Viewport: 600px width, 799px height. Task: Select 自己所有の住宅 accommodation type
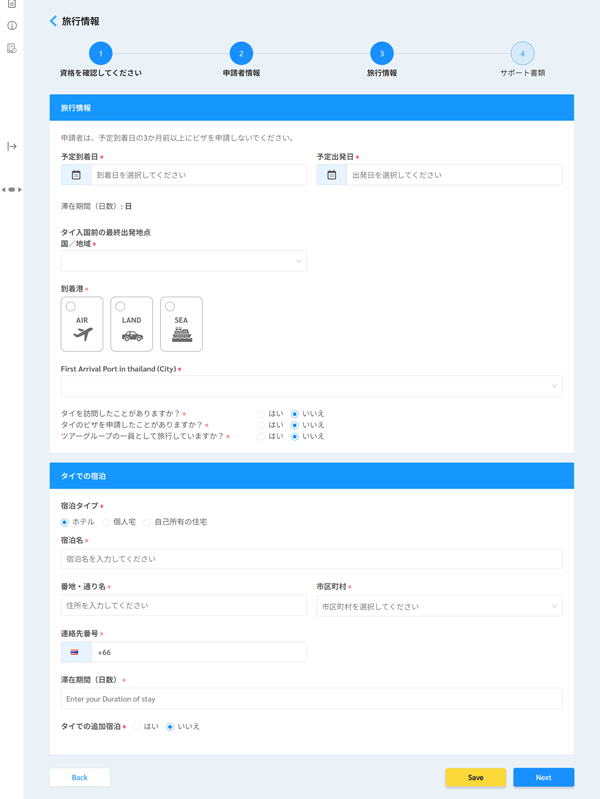tap(147, 522)
